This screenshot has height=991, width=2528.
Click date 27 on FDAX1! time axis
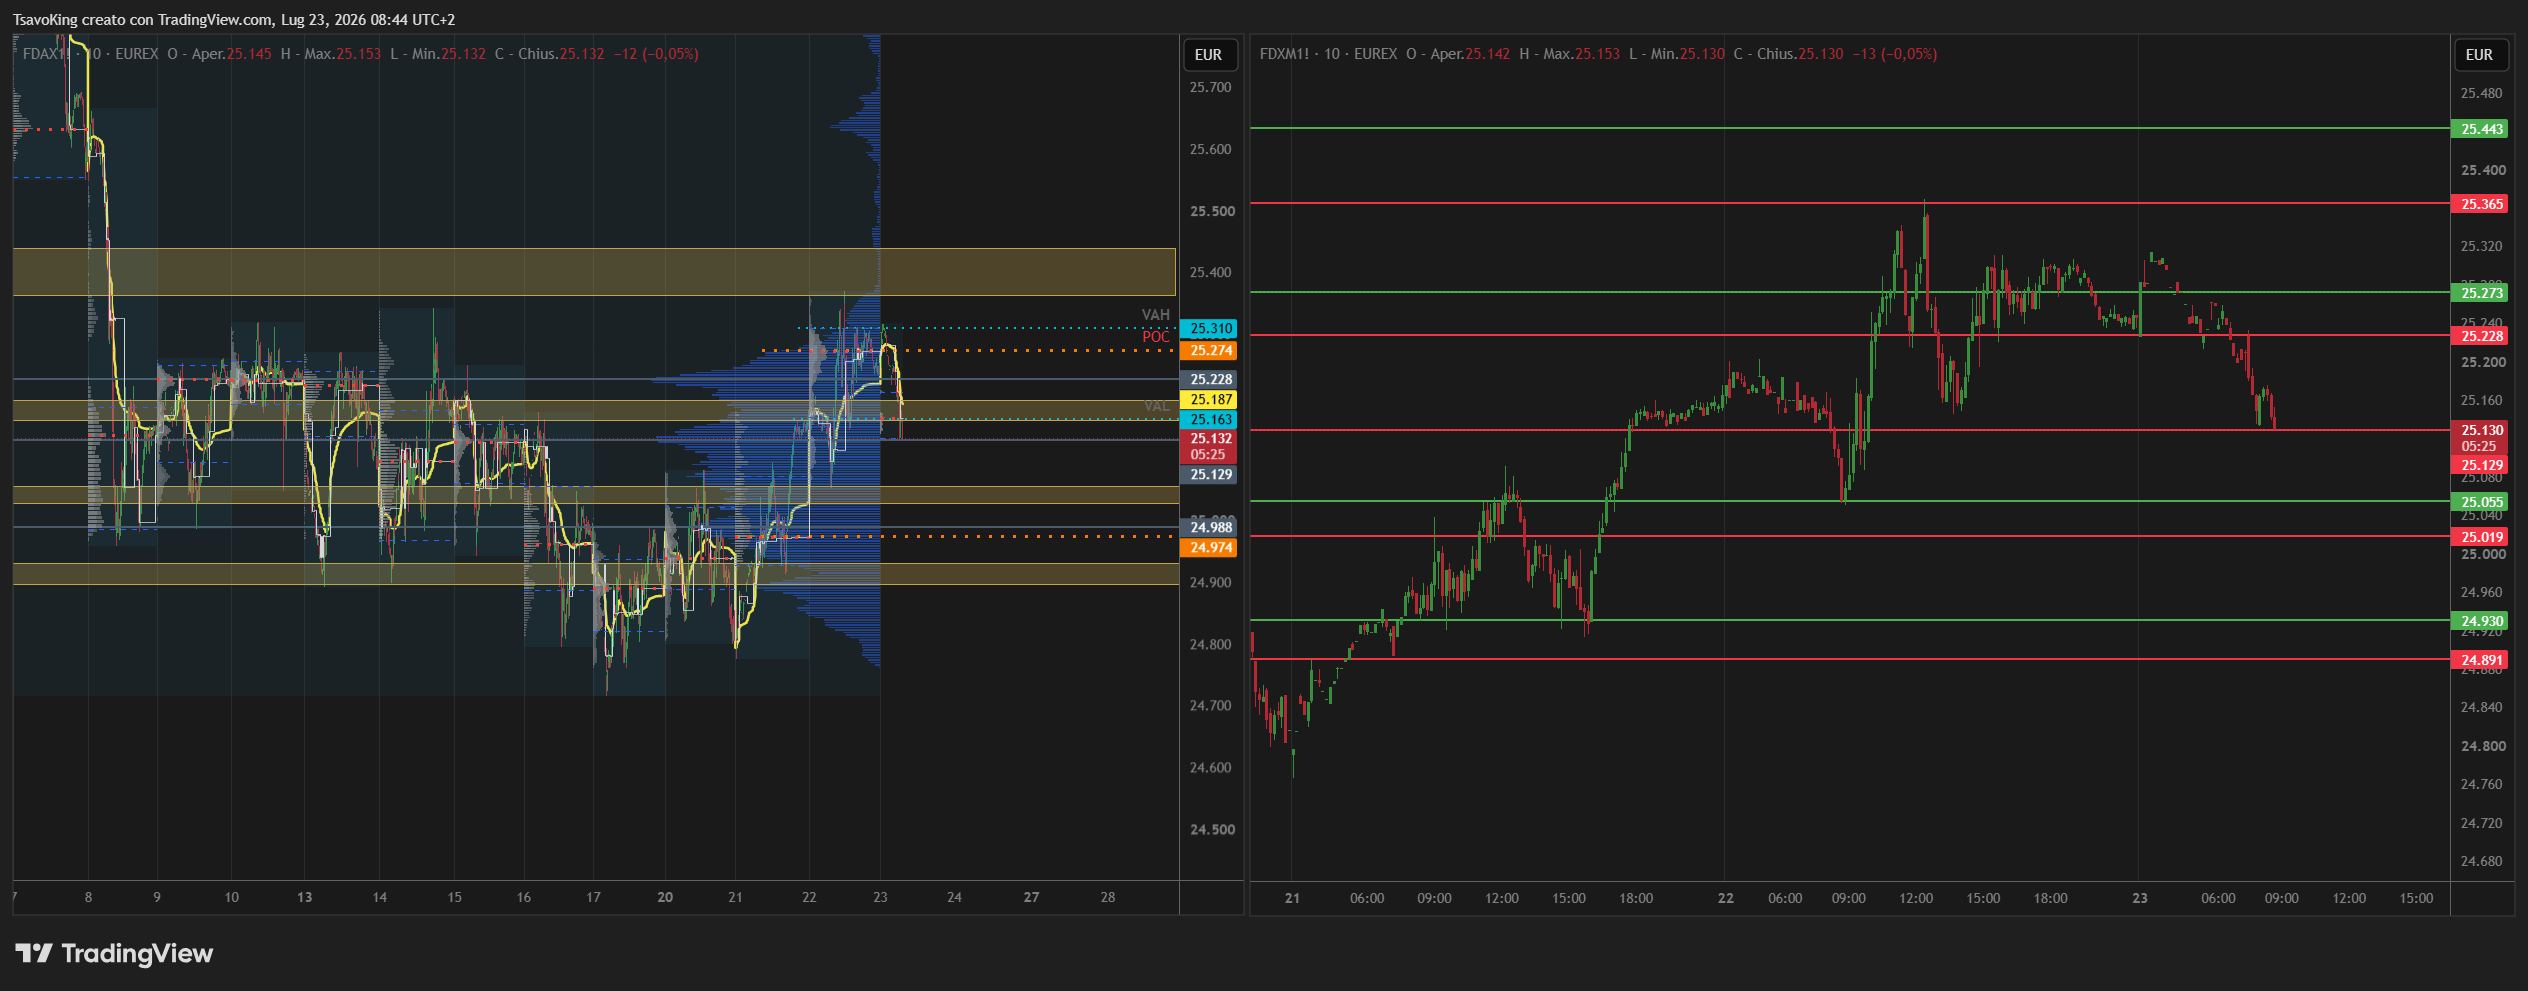click(x=1031, y=897)
